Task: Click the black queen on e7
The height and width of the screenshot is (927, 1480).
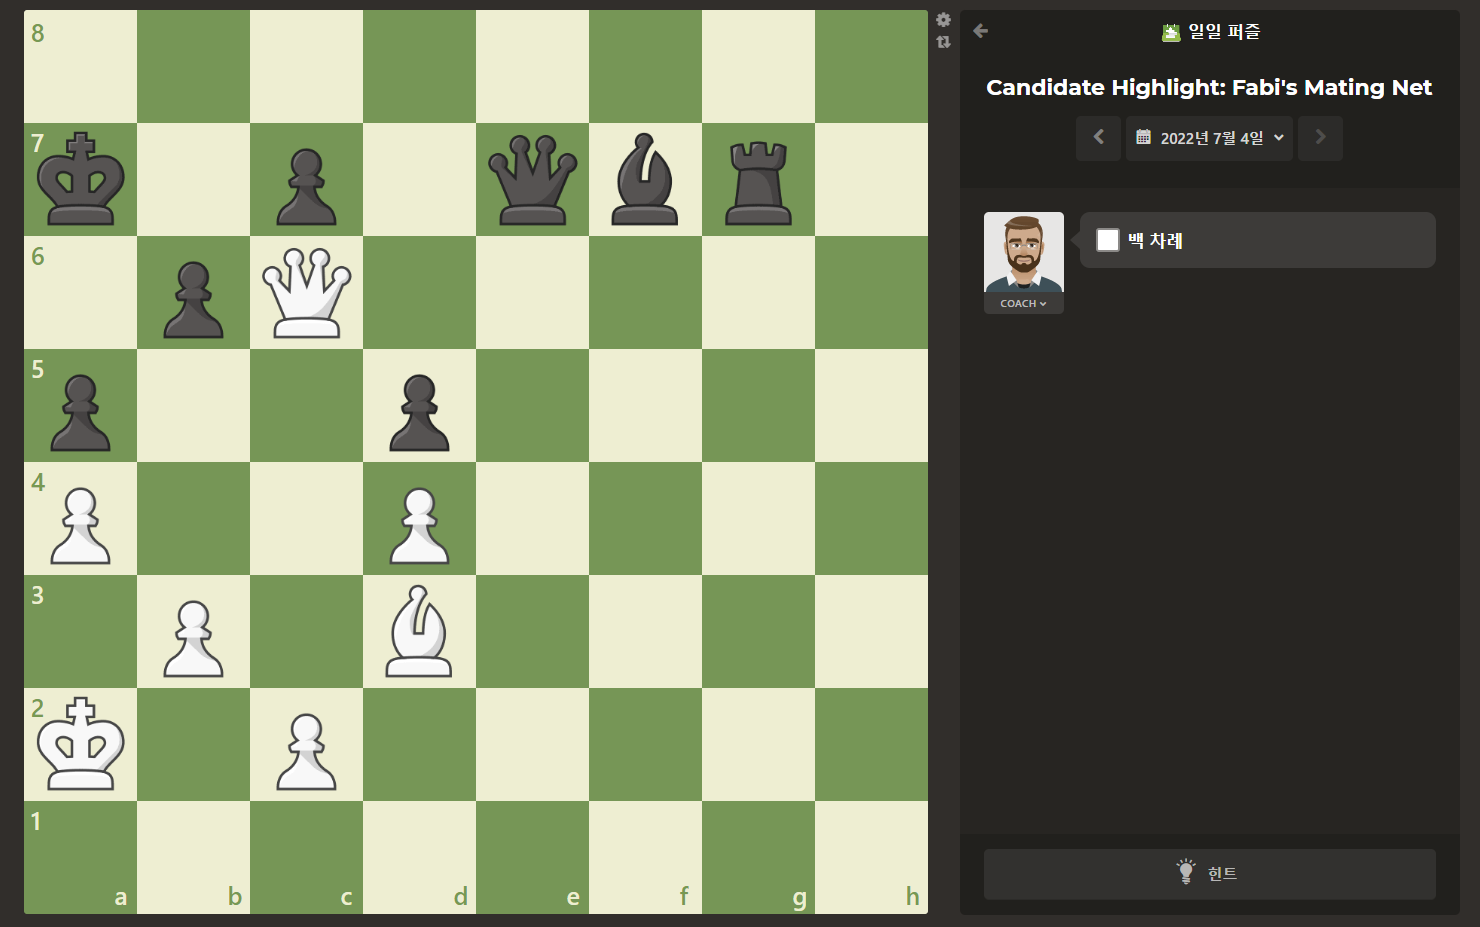Action: [533, 180]
